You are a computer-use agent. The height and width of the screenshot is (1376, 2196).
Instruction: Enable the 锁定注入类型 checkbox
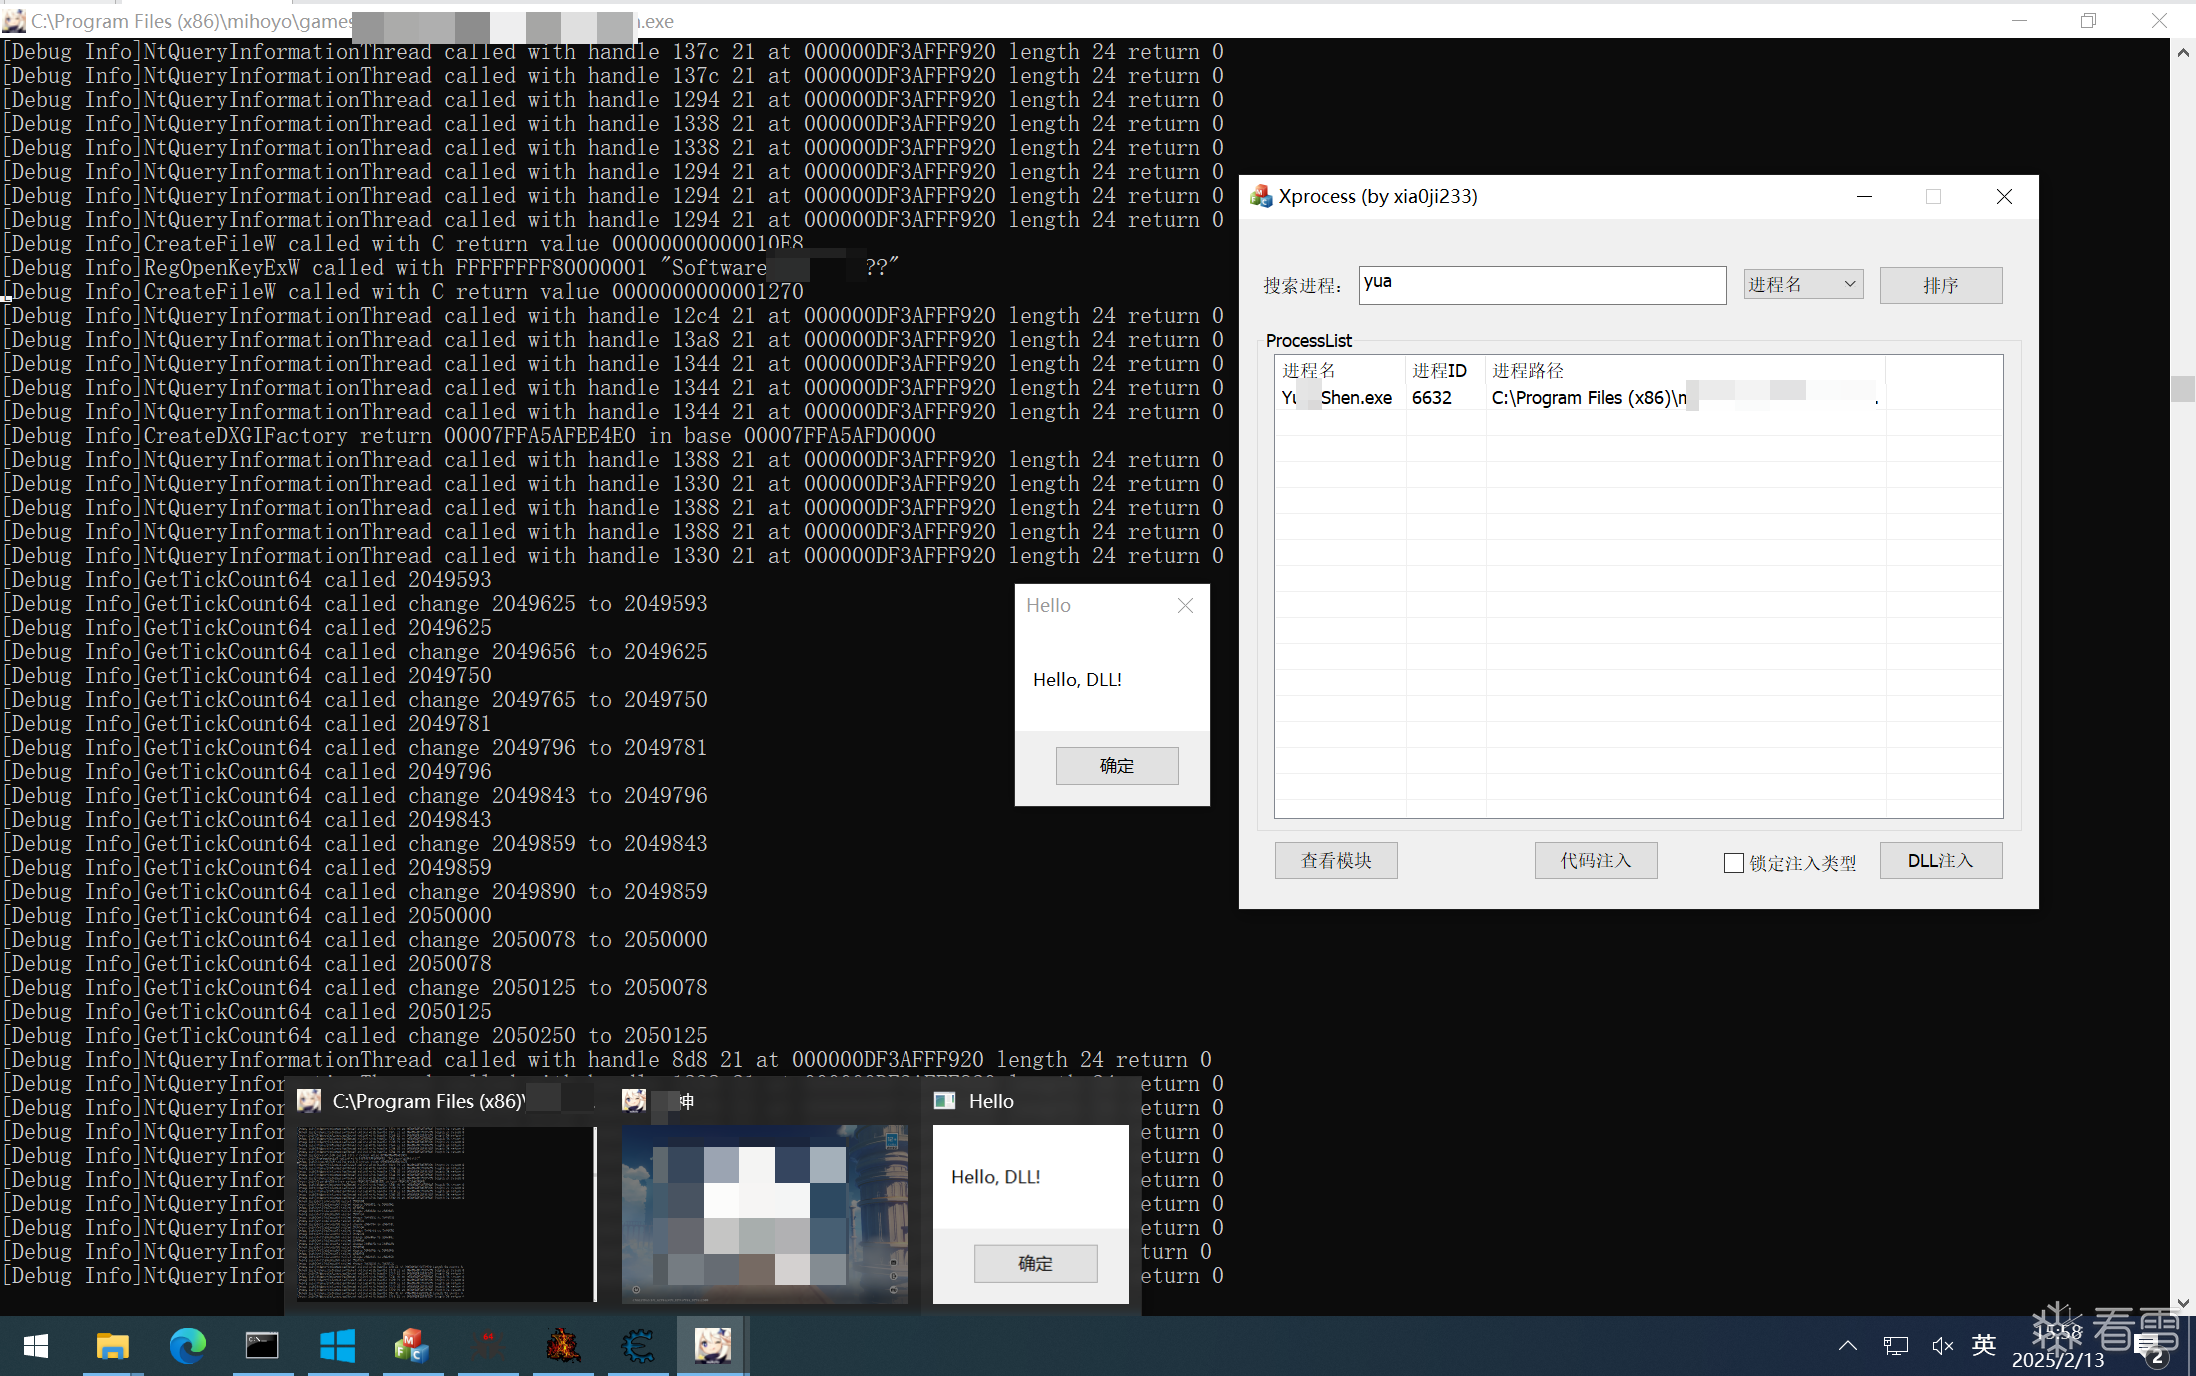click(1734, 863)
